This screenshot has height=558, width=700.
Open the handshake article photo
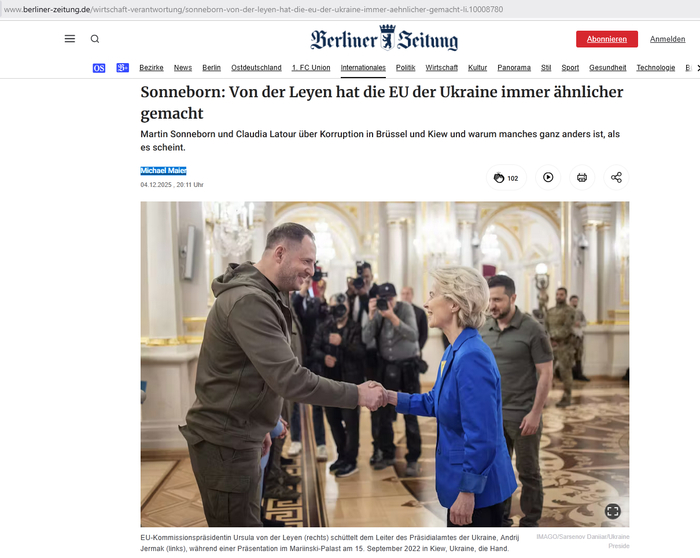(x=385, y=364)
